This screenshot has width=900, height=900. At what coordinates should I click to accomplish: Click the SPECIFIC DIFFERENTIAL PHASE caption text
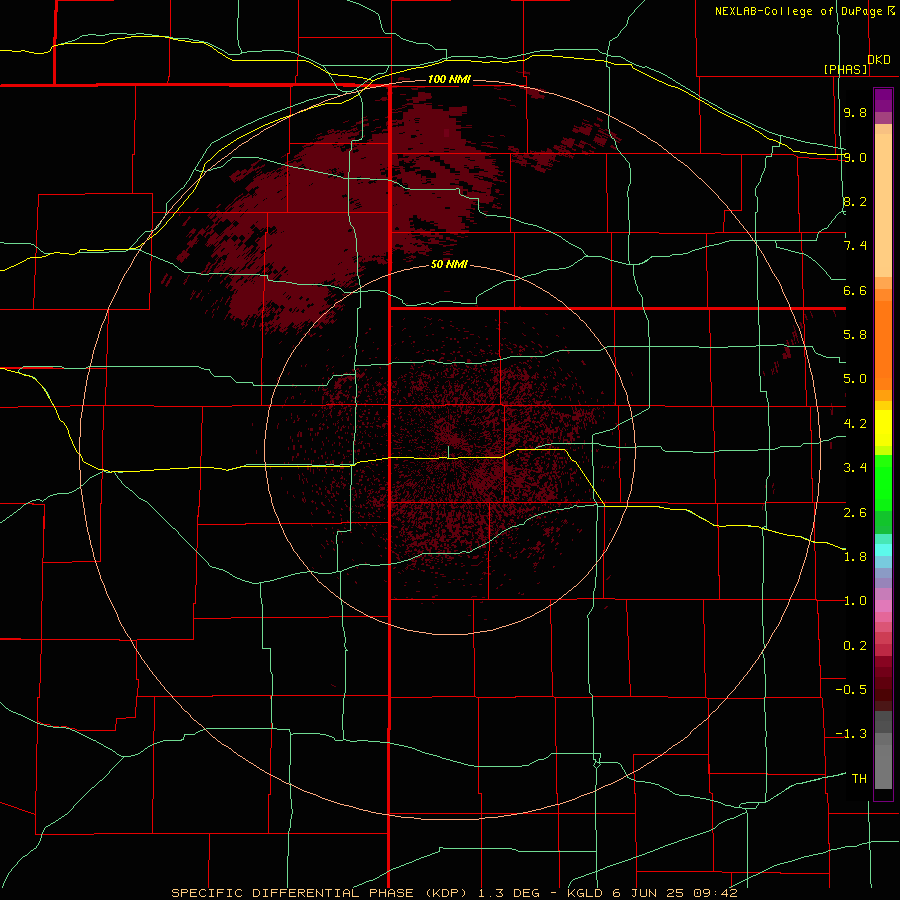click(292, 893)
